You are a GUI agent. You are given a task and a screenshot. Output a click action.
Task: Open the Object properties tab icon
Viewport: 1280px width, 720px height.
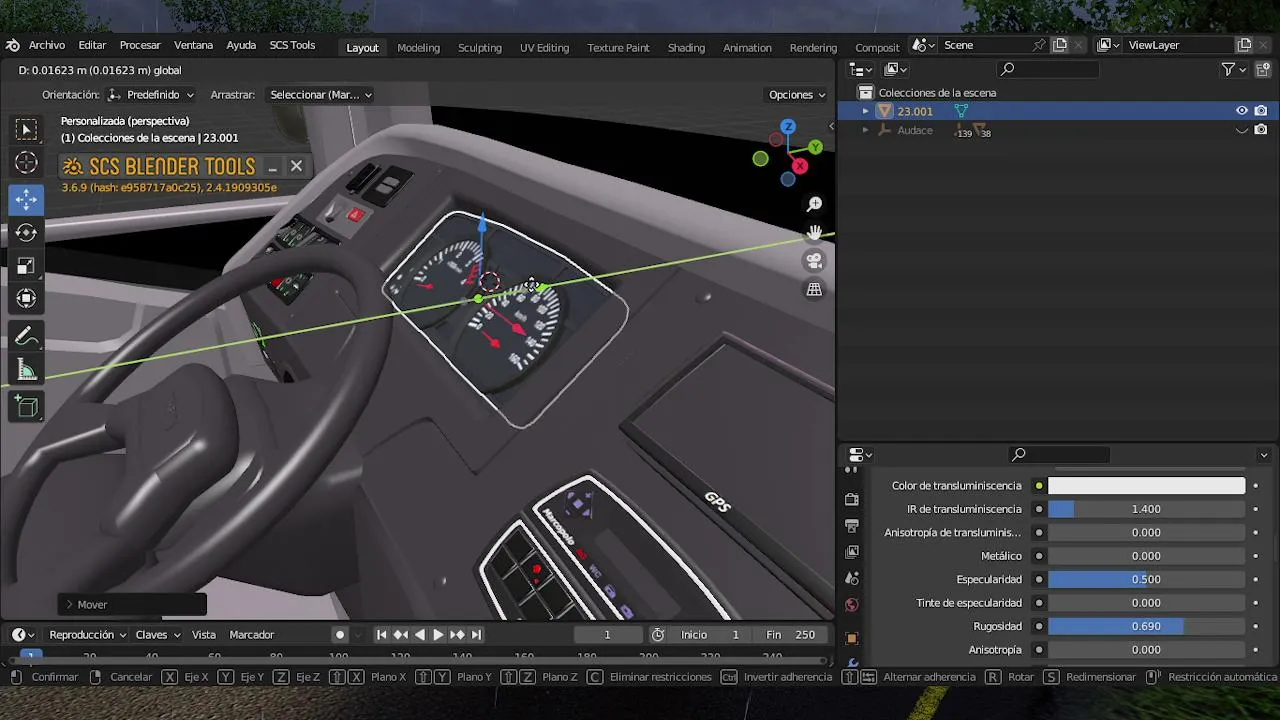coord(852,638)
